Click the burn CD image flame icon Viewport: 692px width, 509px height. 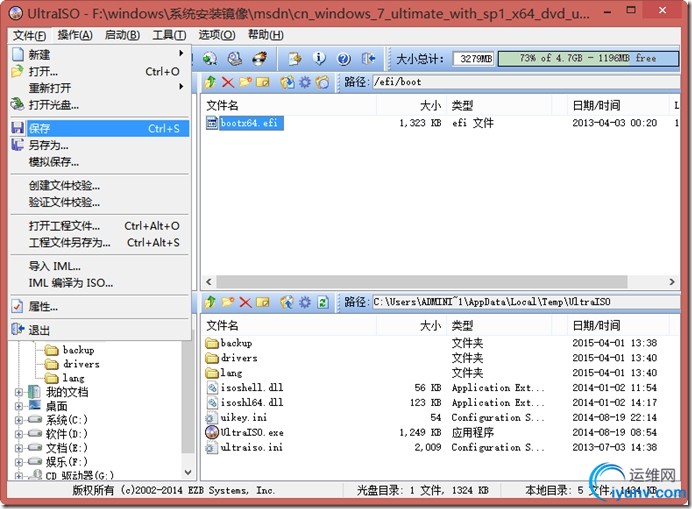pyautogui.click(x=260, y=58)
